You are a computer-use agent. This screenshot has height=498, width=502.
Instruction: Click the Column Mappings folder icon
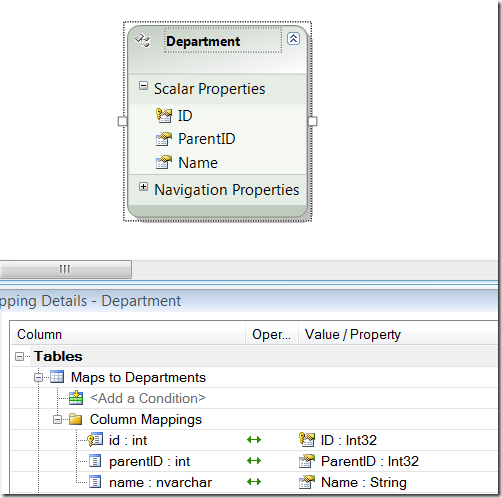[x=76, y=419]
